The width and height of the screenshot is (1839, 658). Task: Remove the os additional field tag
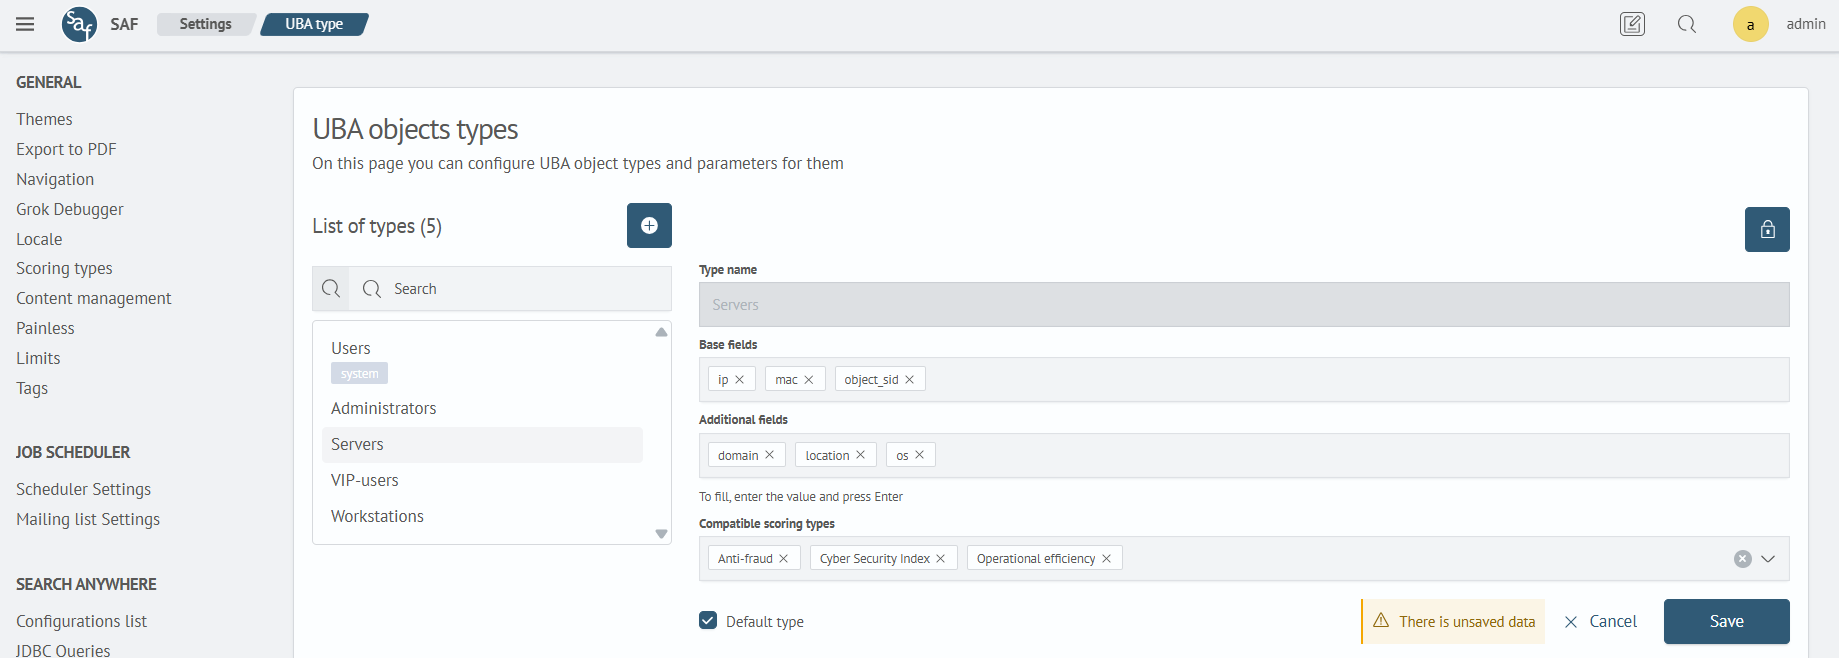click(x=920, y=455)
